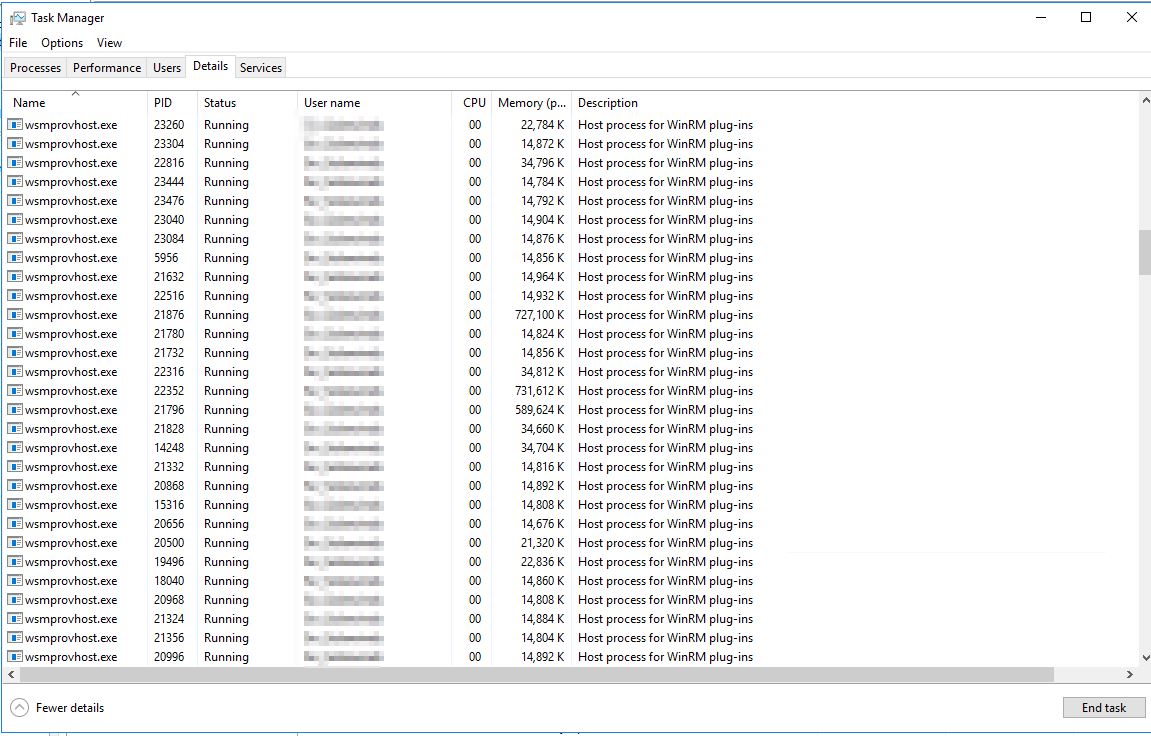
Task: Click process icon for PID 21796 row
Action: (x=15, y=410)
